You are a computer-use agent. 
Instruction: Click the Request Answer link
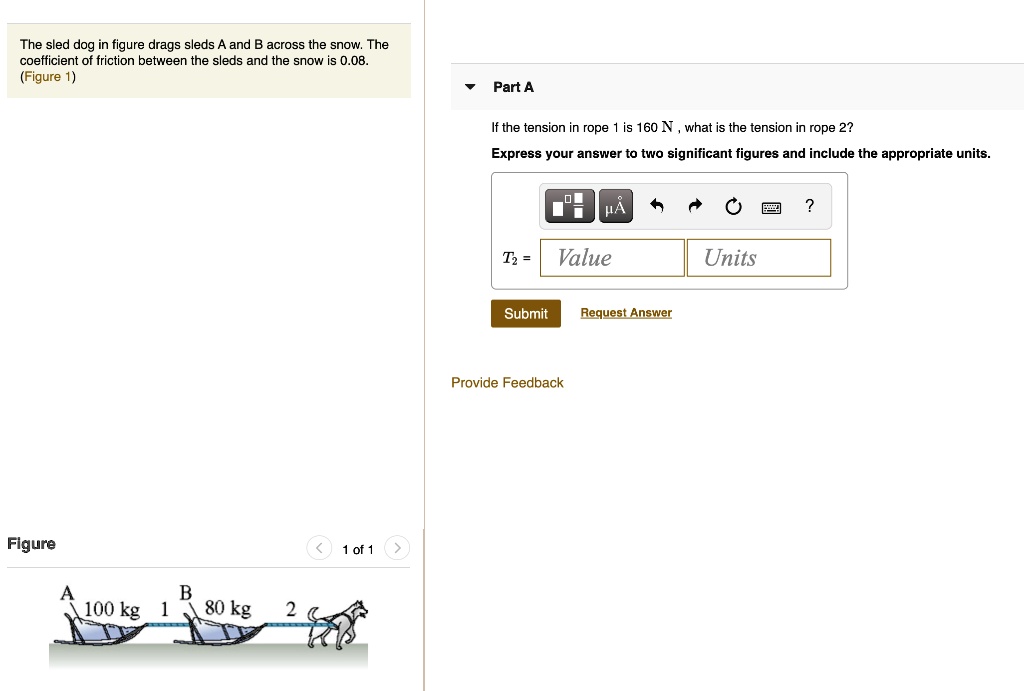[625, 312]
